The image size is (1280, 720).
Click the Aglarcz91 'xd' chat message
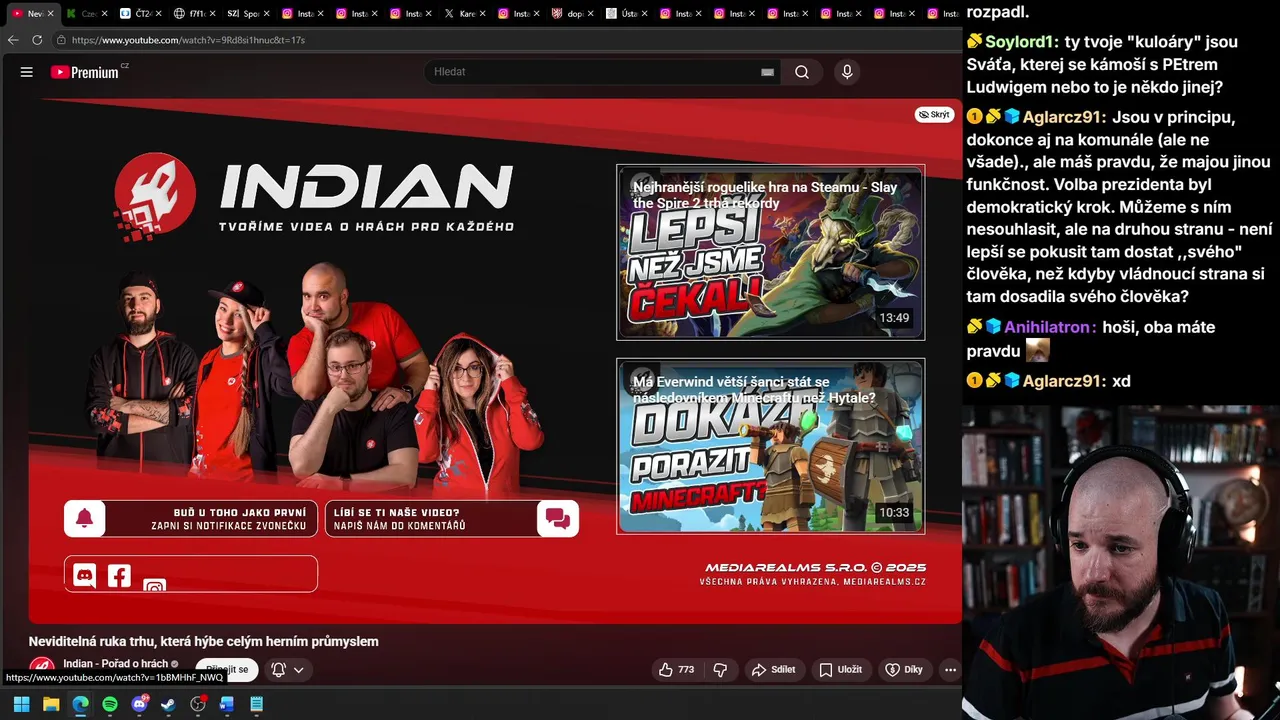click(1048, 381)
